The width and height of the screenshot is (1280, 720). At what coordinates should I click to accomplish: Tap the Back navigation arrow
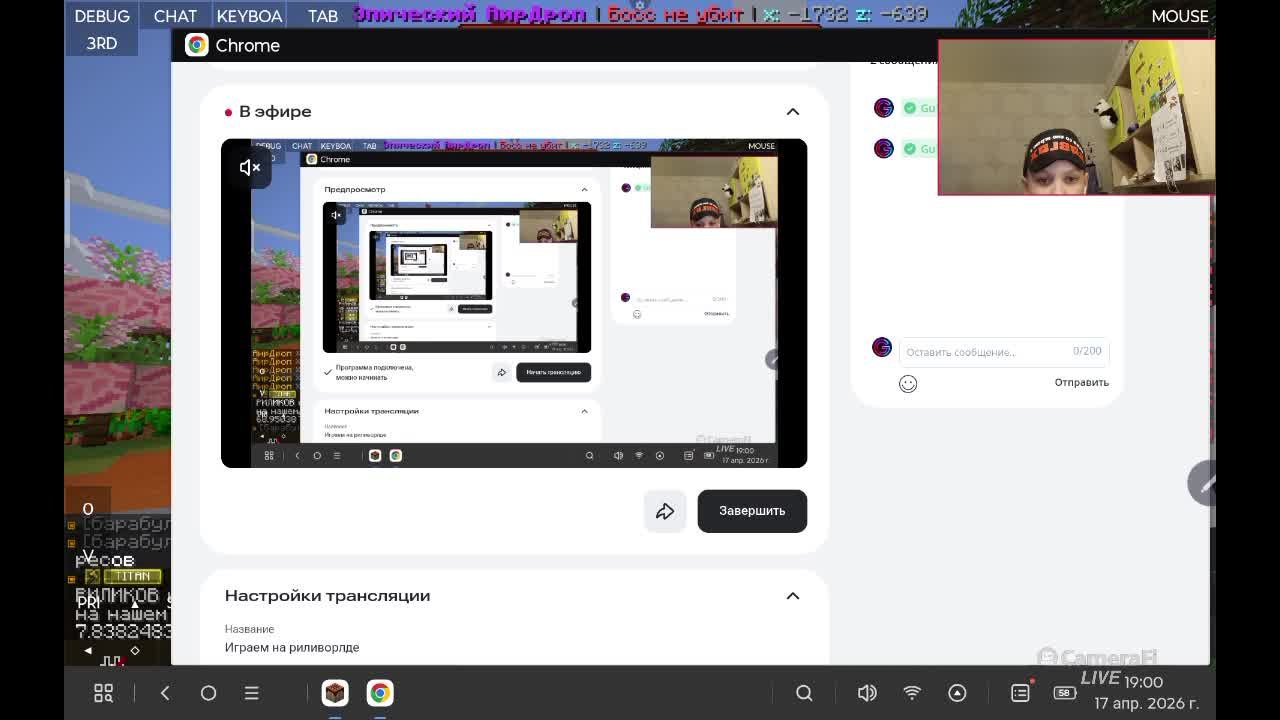[x=165, y=693]
